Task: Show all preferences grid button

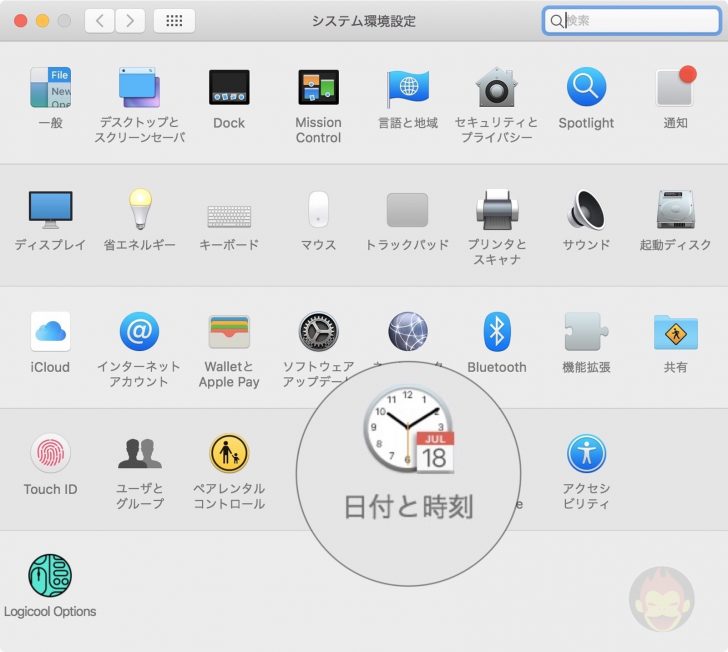Action: point(174,21)
